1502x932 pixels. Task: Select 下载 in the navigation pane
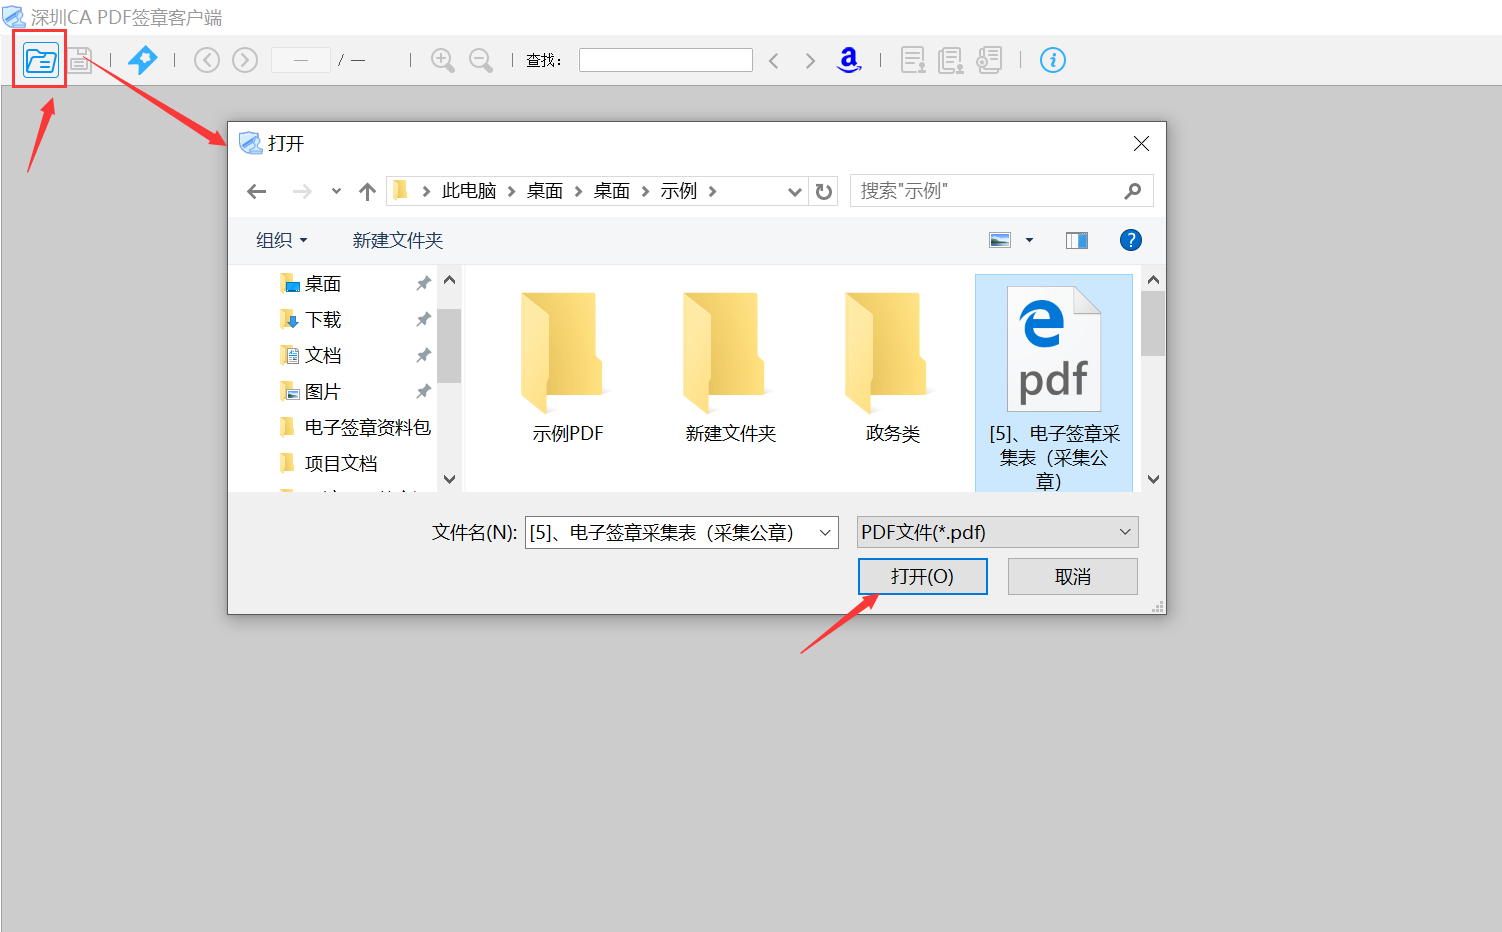(323, 320)
